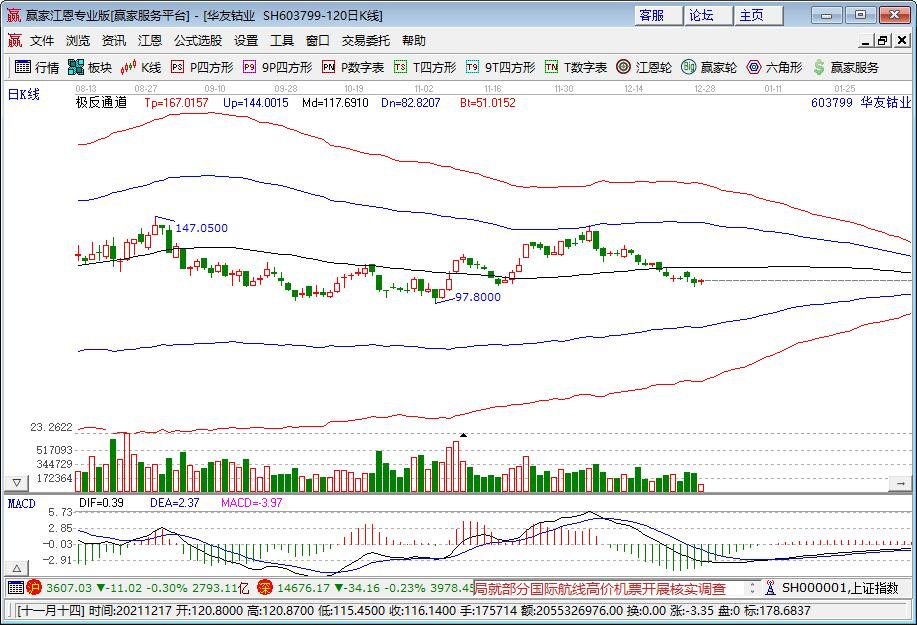
Task: Click the 深 Shenzhen index badge
Action: coord(266,588)
